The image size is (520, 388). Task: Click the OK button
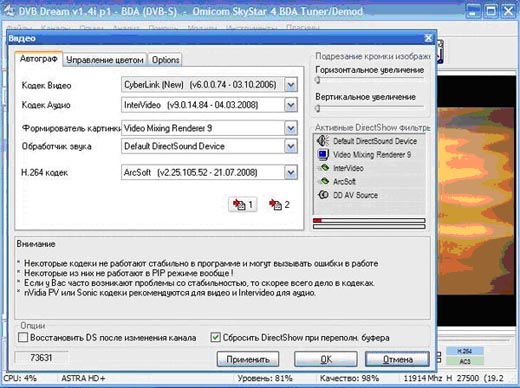pos(326,359)
